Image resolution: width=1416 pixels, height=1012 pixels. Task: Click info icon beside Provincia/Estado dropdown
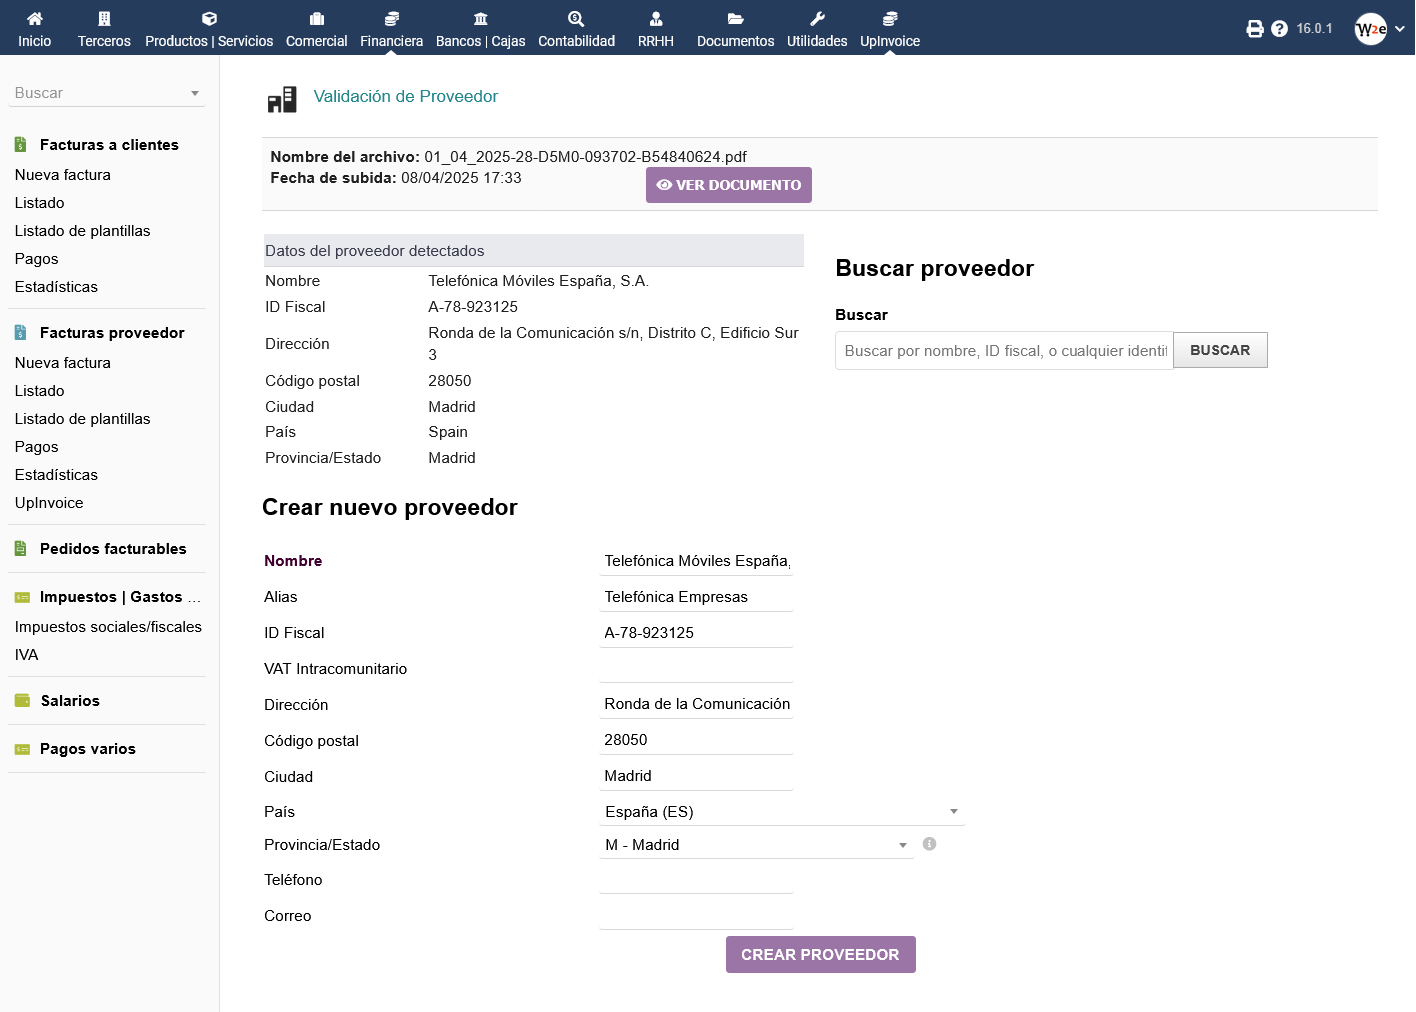click(929, 844)
